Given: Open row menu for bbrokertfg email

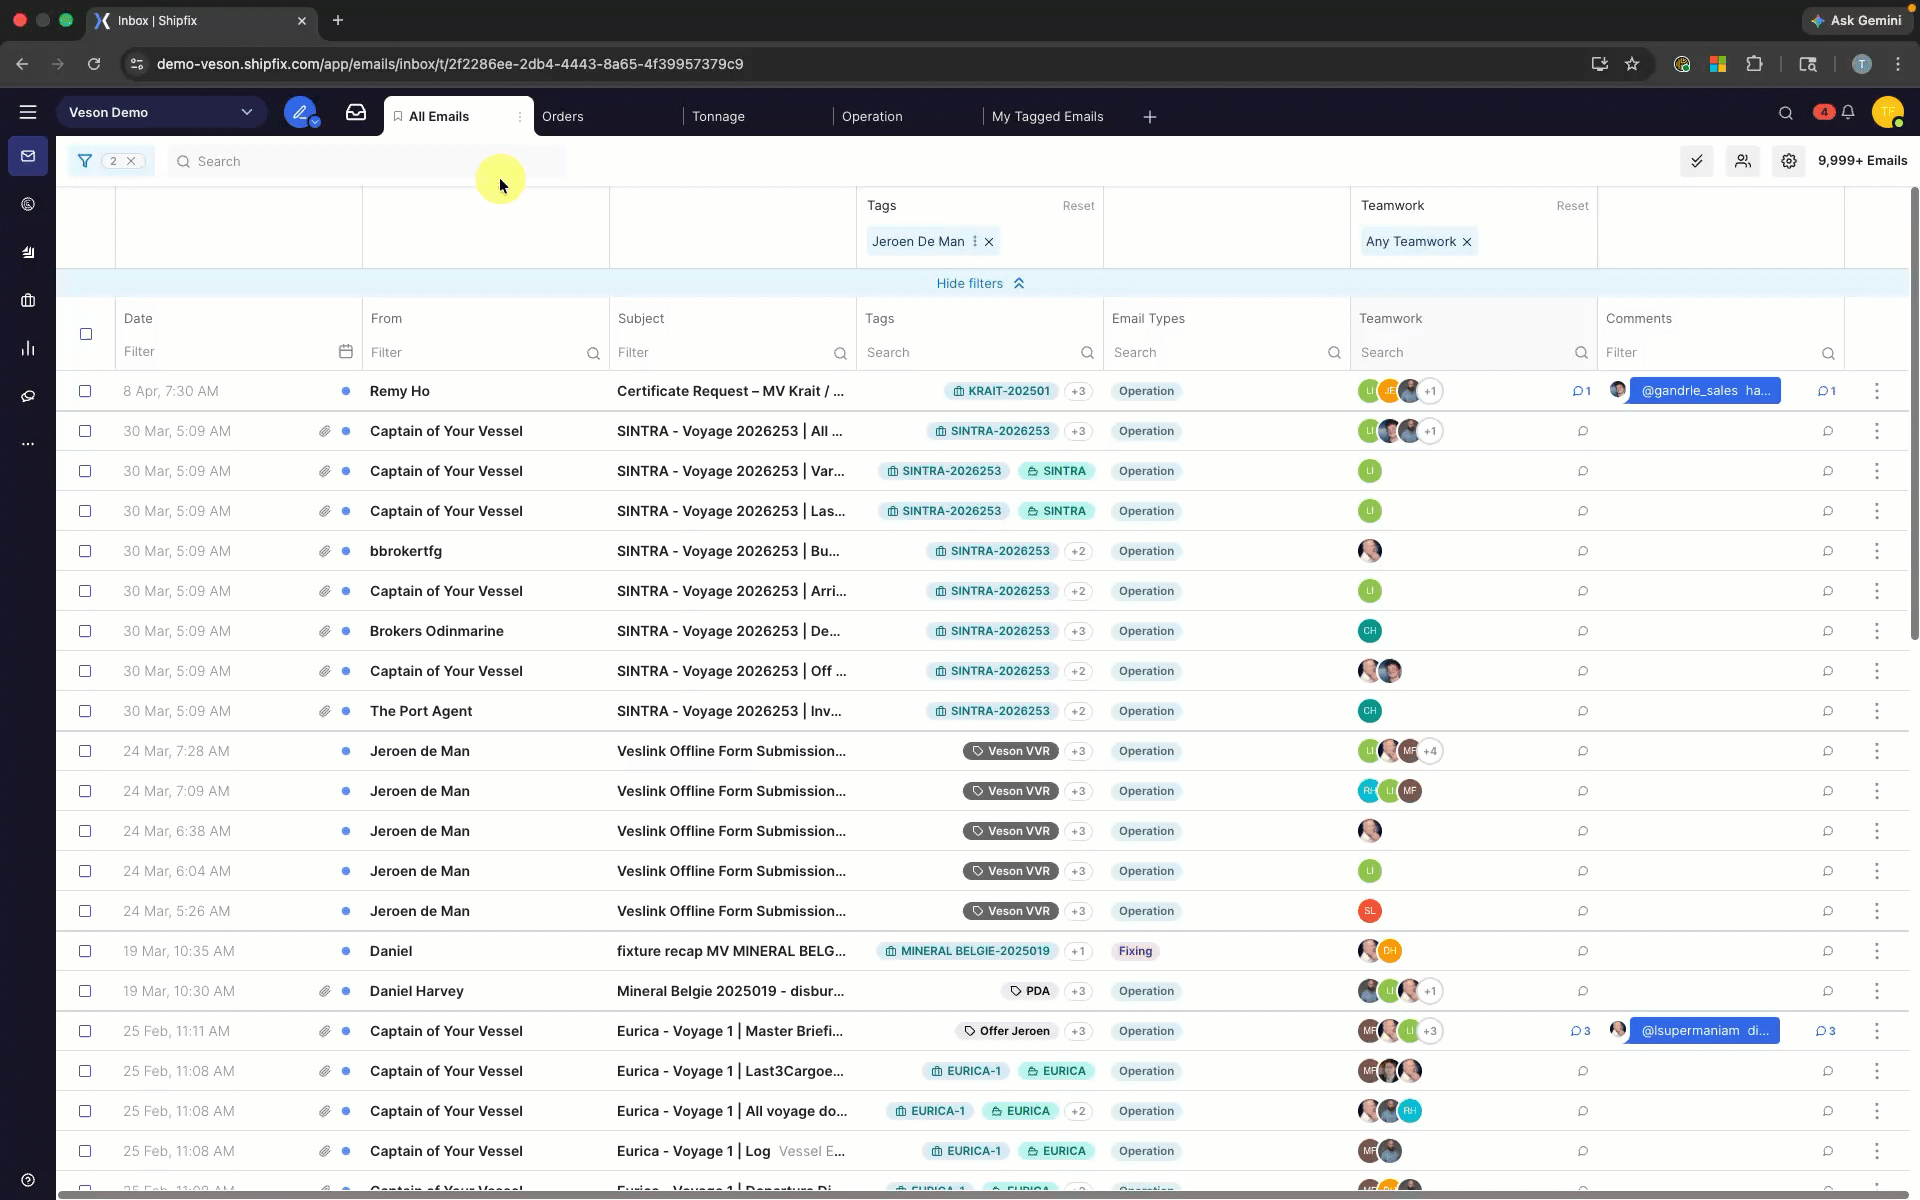Looking at the screenshot, I should (x=1876, y=551).
